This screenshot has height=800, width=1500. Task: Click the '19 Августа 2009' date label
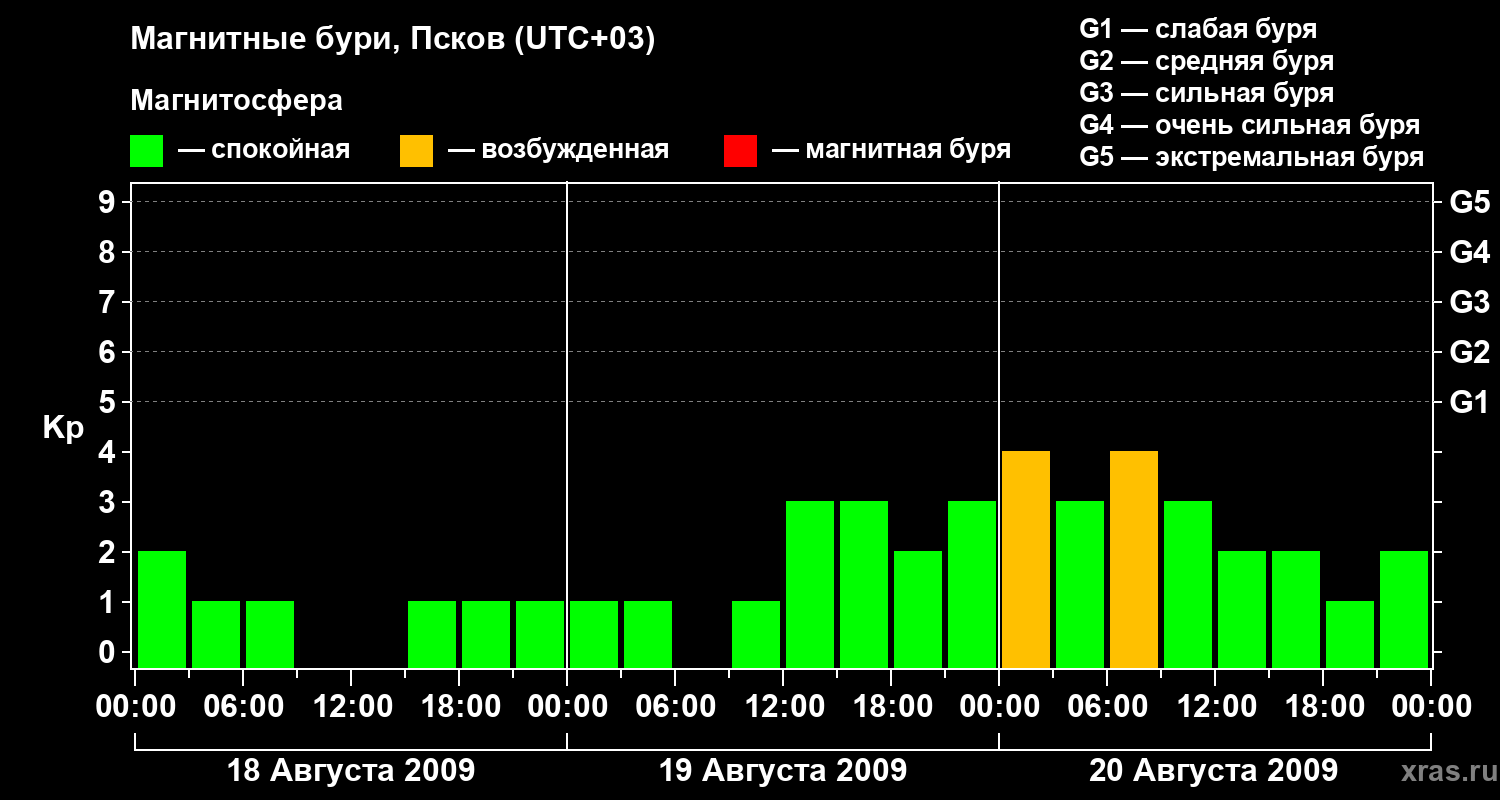click(783, 771)
